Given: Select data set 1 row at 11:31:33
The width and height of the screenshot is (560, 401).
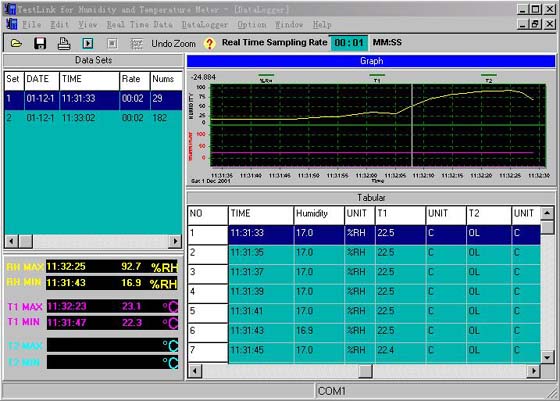Looking at the screenshot, I should coord(93,100).
